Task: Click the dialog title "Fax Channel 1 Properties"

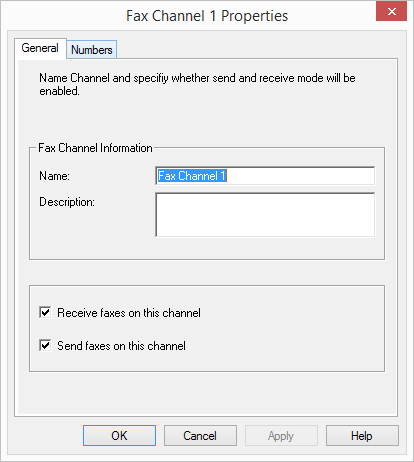Action: tap(207, 16)
